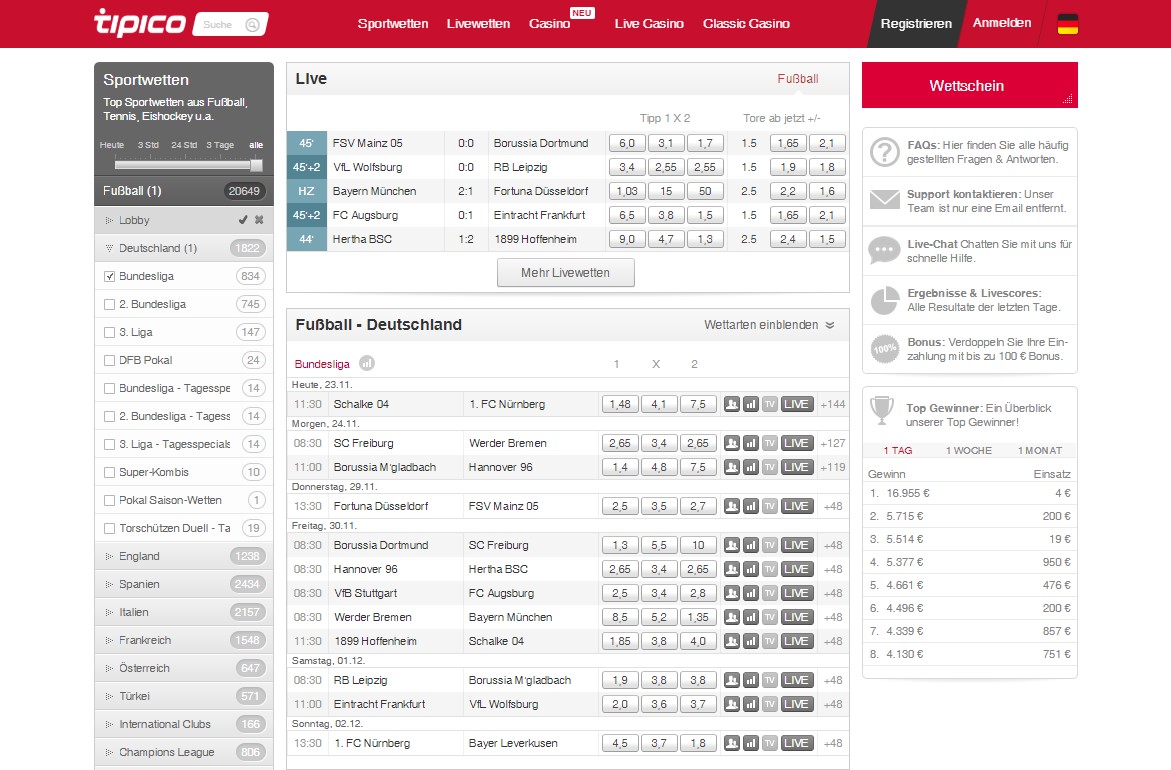Open +144 more bets for Schalke 04 match
Screen dimensions: 1171x770
pyautogui.click(x=833, y=404)
